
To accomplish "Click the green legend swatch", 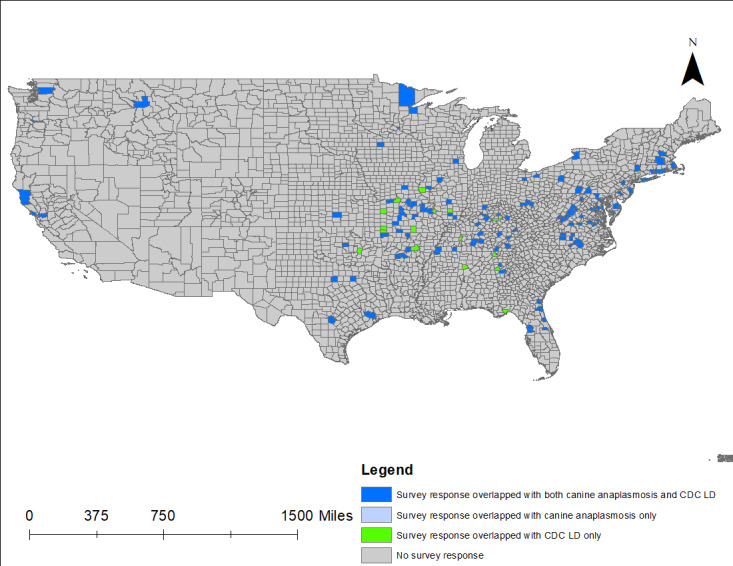I will 376,535.
